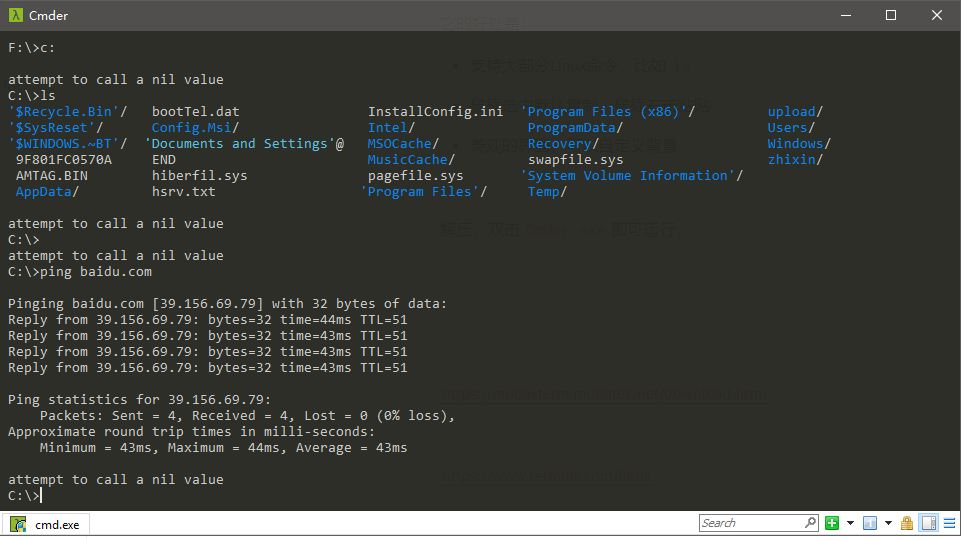Expand the console list dropdown arrow

point(888,523)
